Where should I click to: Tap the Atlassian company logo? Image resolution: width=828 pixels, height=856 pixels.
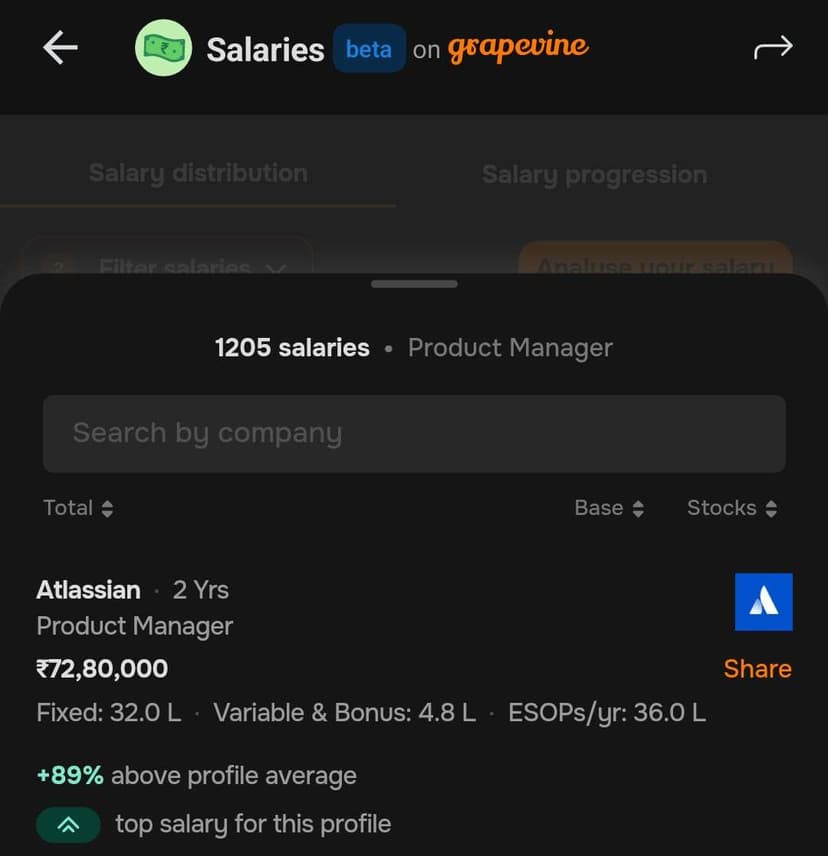[763, 601]
